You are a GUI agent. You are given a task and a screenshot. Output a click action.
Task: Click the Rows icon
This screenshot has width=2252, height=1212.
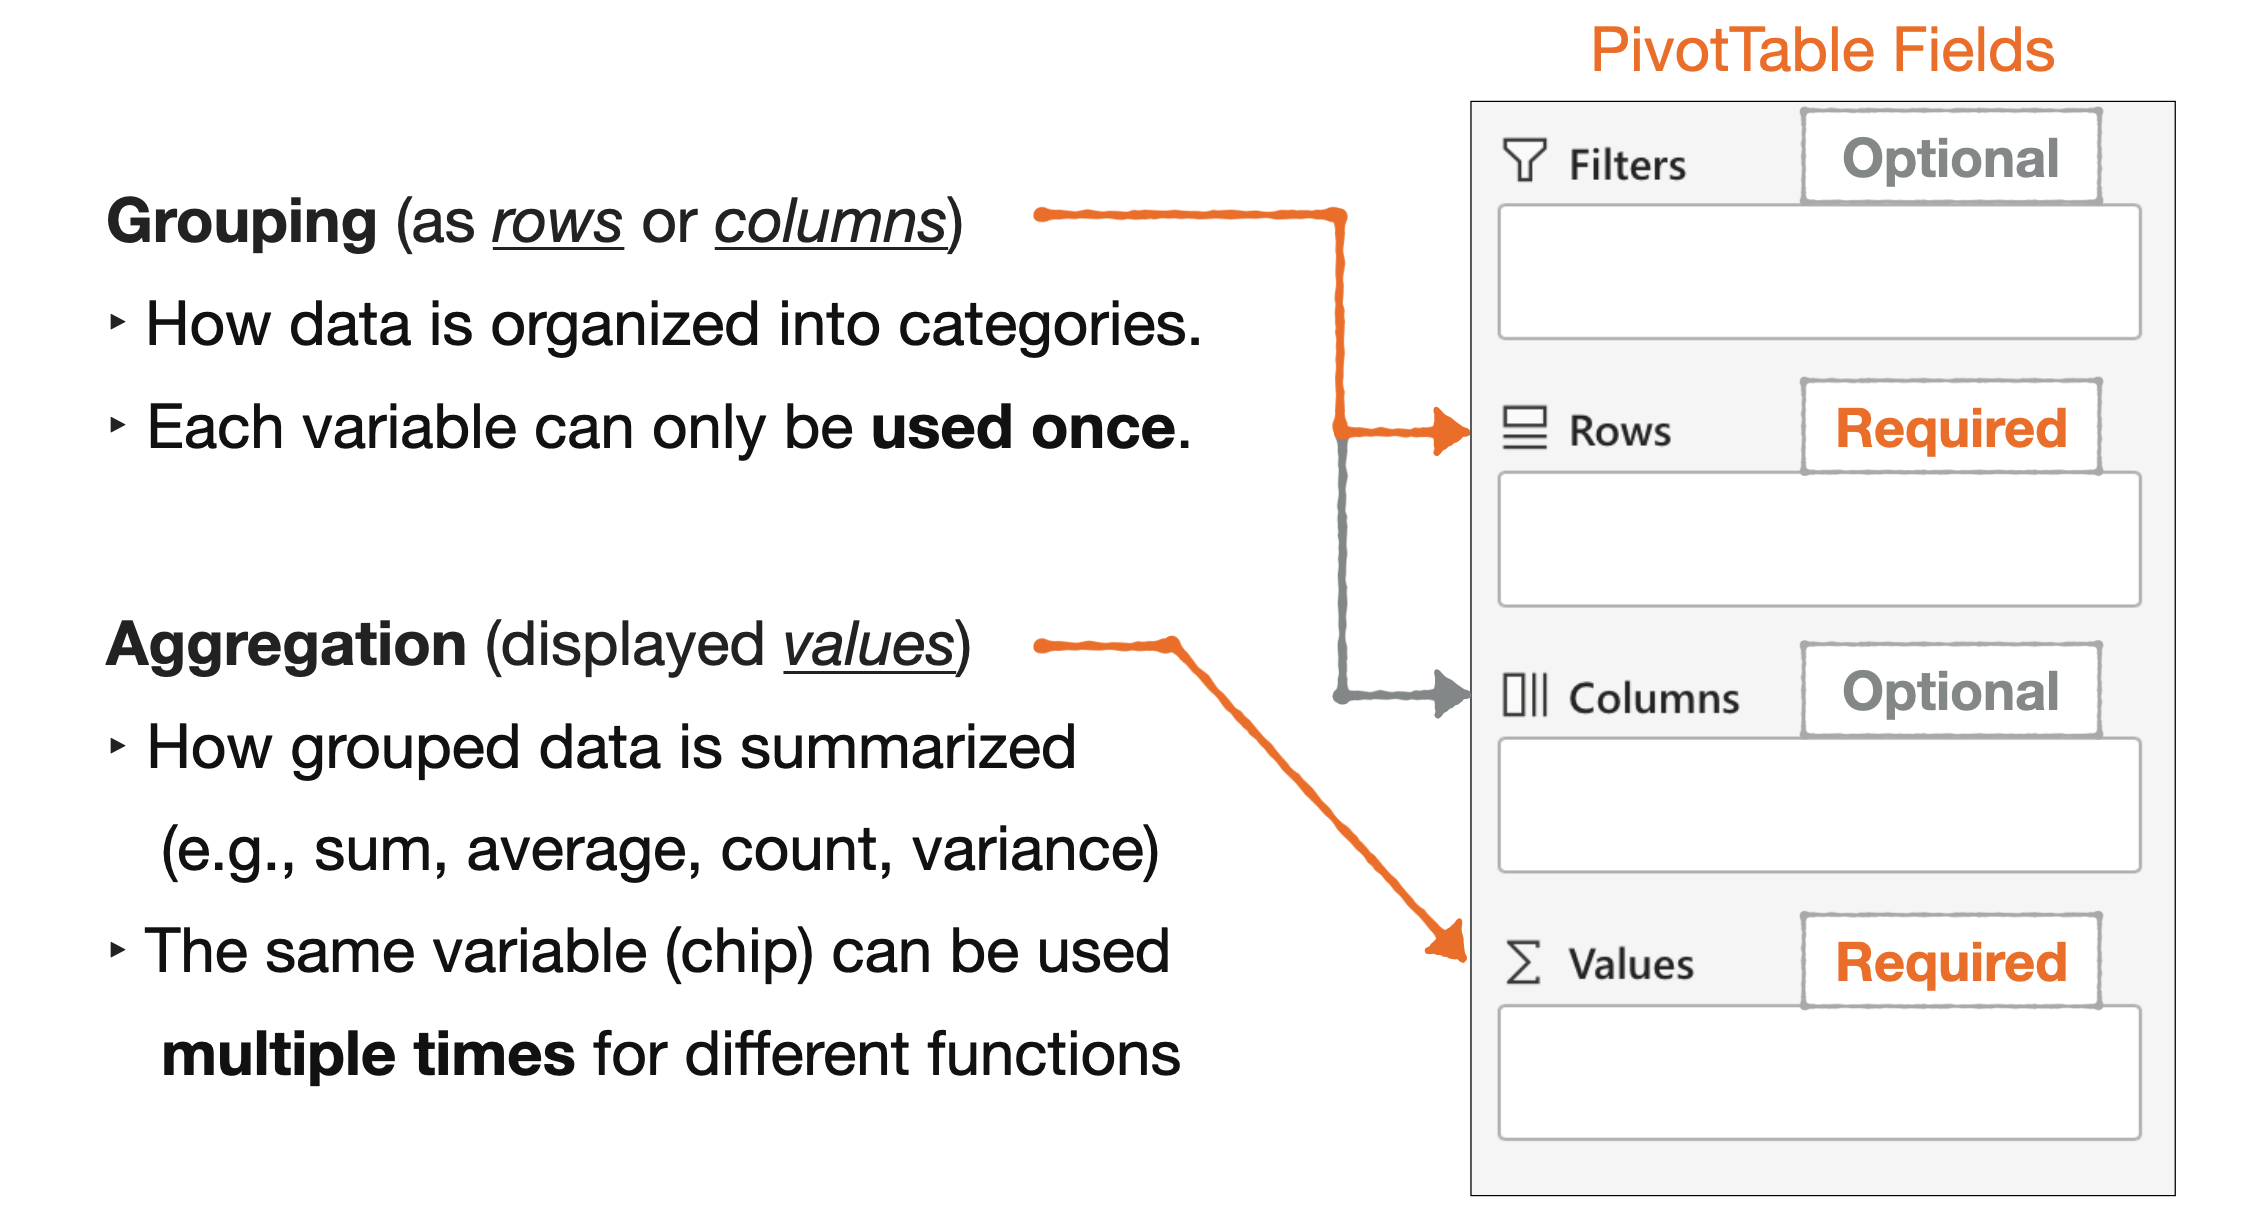[x=1524, y=428]
